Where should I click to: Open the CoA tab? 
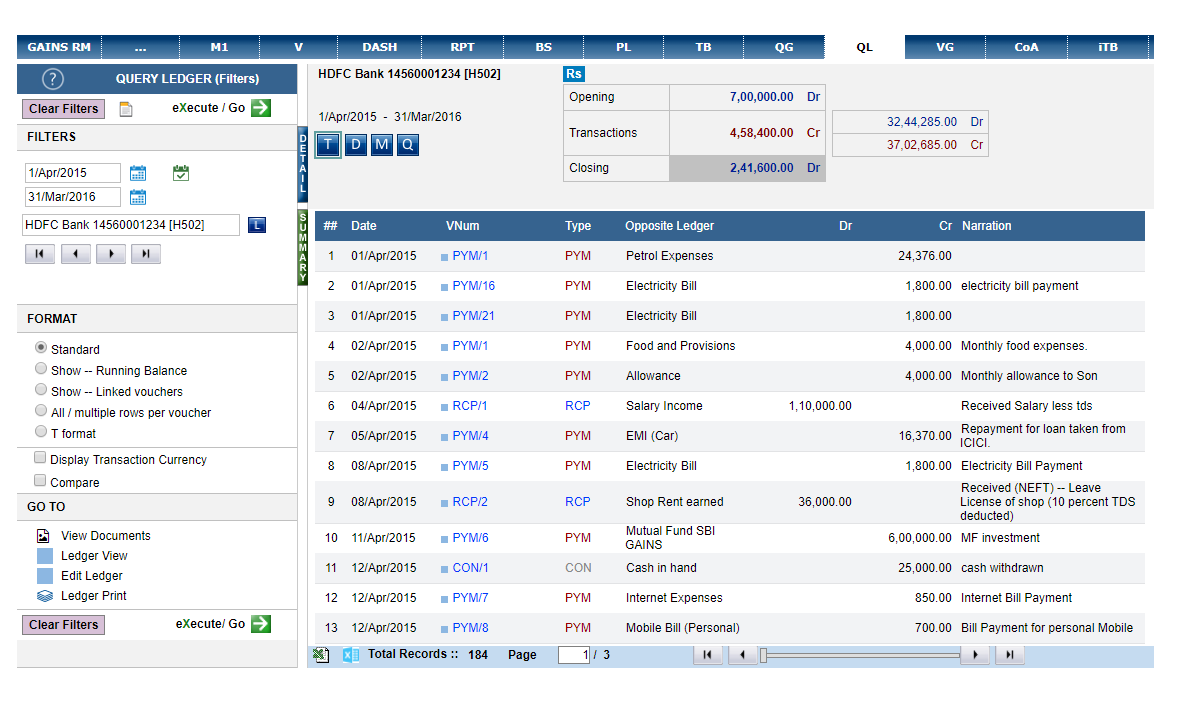(1026, 47)
